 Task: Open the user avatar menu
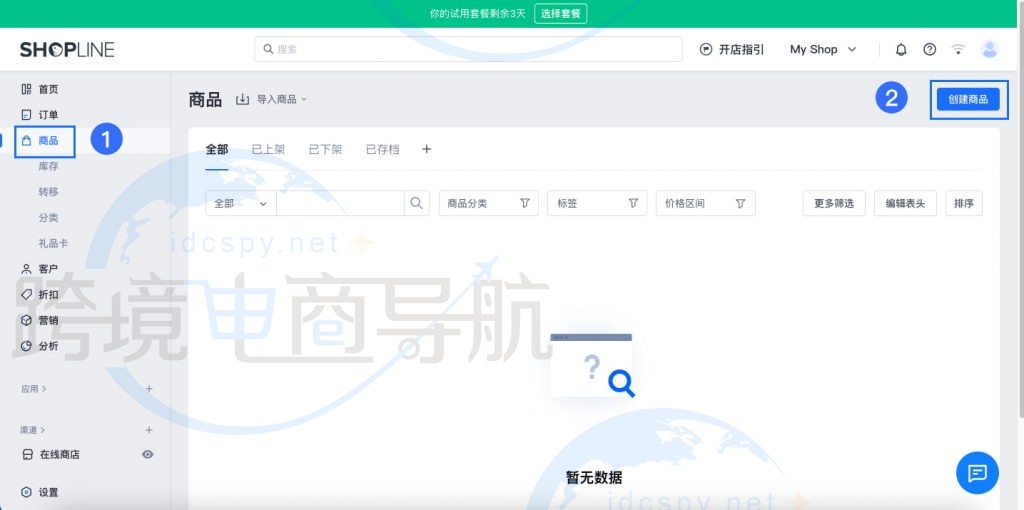989,50
